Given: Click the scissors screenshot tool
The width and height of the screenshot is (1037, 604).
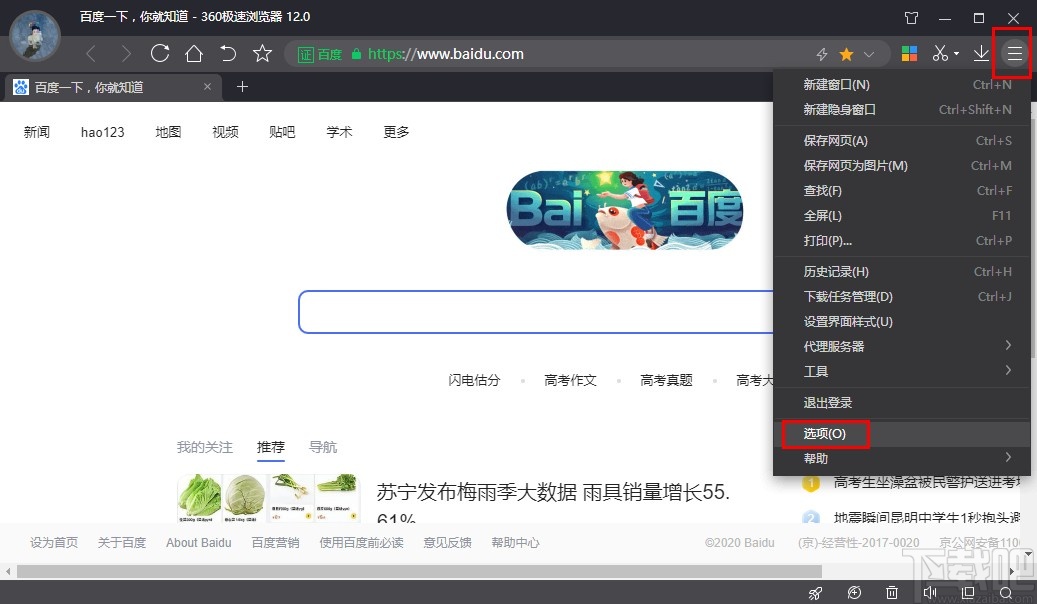Looking at the screenshot, I should [940, 53].
